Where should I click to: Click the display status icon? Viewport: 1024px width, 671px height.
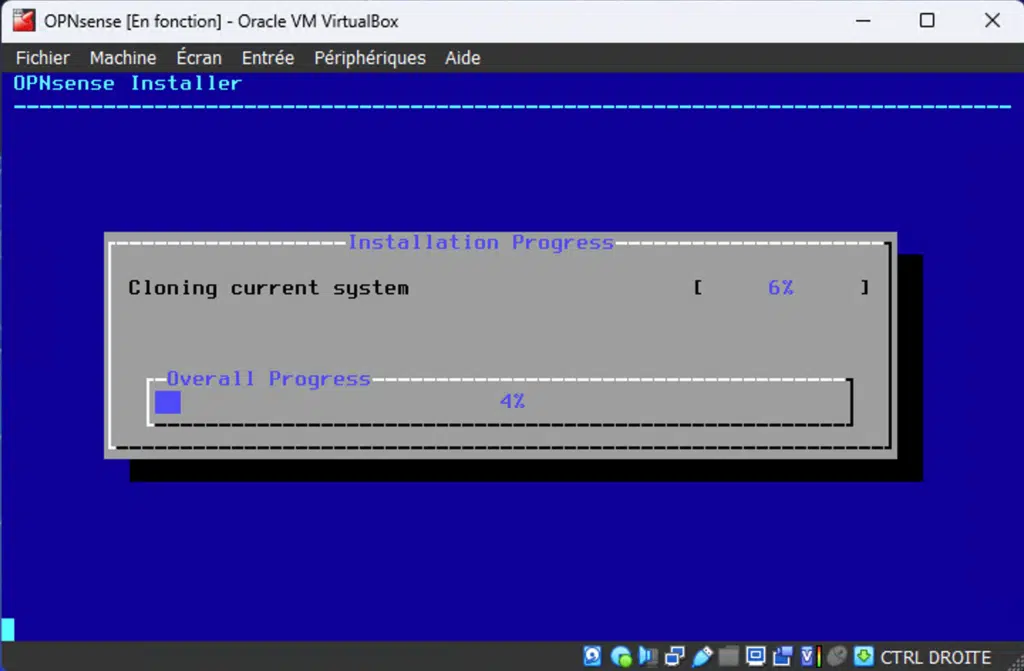pyautogui.click(x=755, y=656)
